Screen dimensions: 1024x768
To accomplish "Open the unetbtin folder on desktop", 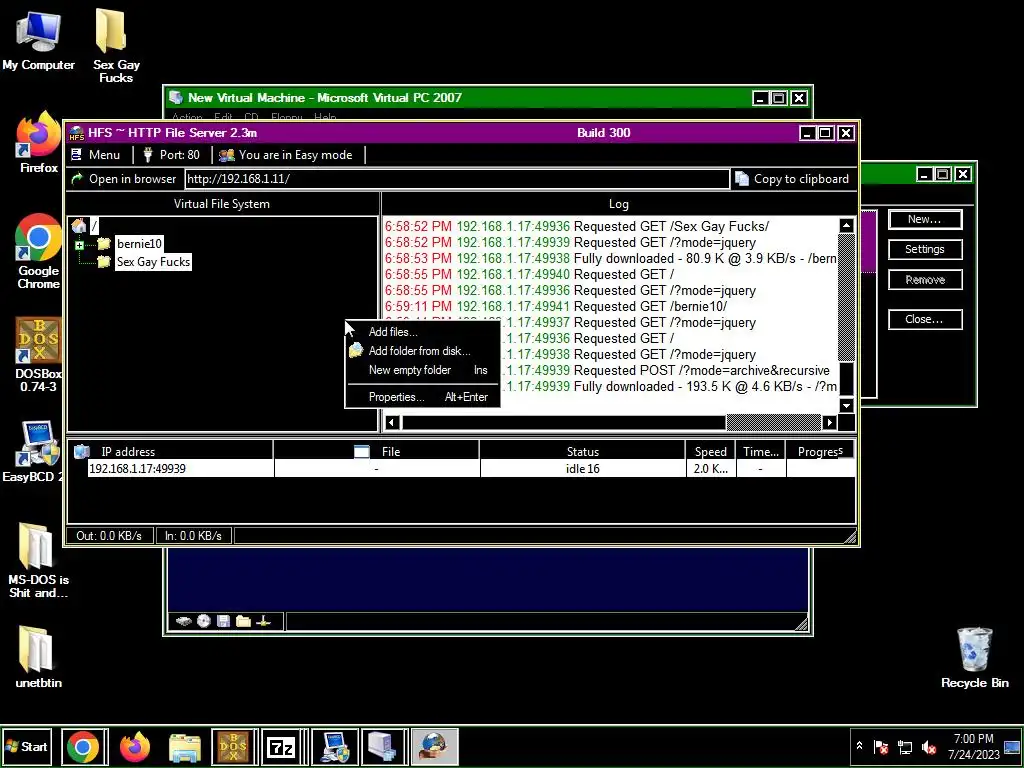I will [39, 658].
